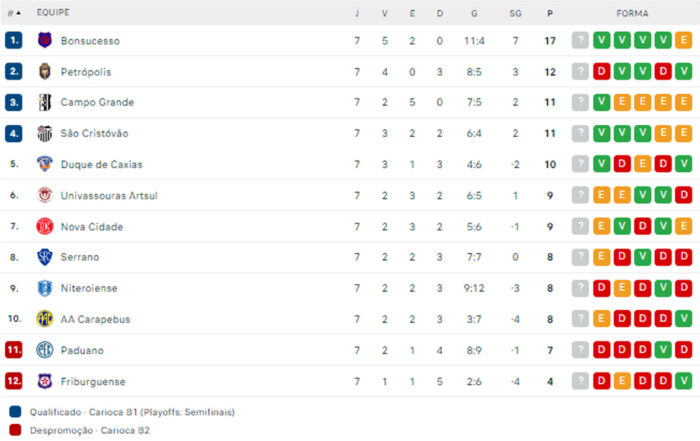Viewport: 700px width, 441px height.
Task: Sort standings by the SG column header
Action: (515, 14)
